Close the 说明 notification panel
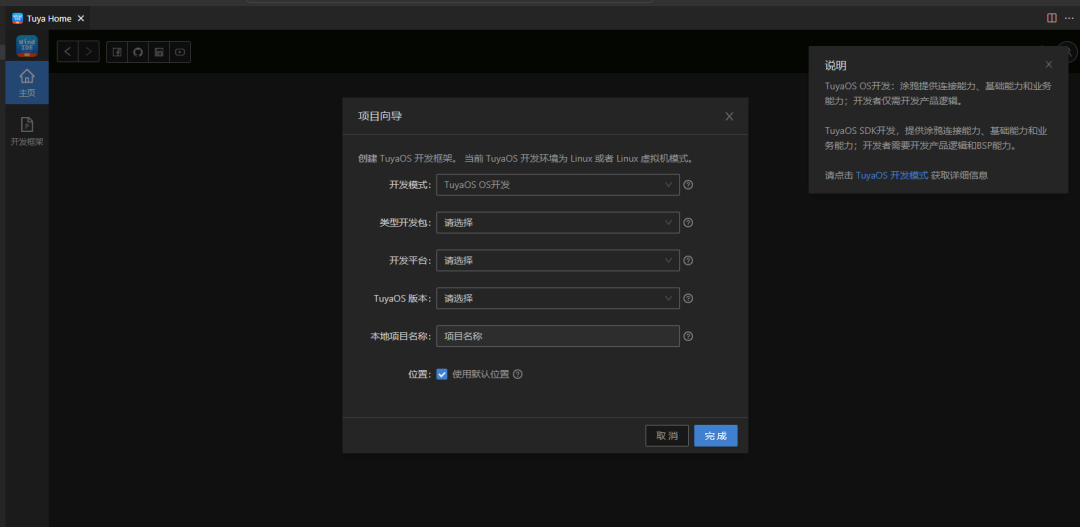1080x527 pixels. pyautogui.click(x=1049, y=65)
